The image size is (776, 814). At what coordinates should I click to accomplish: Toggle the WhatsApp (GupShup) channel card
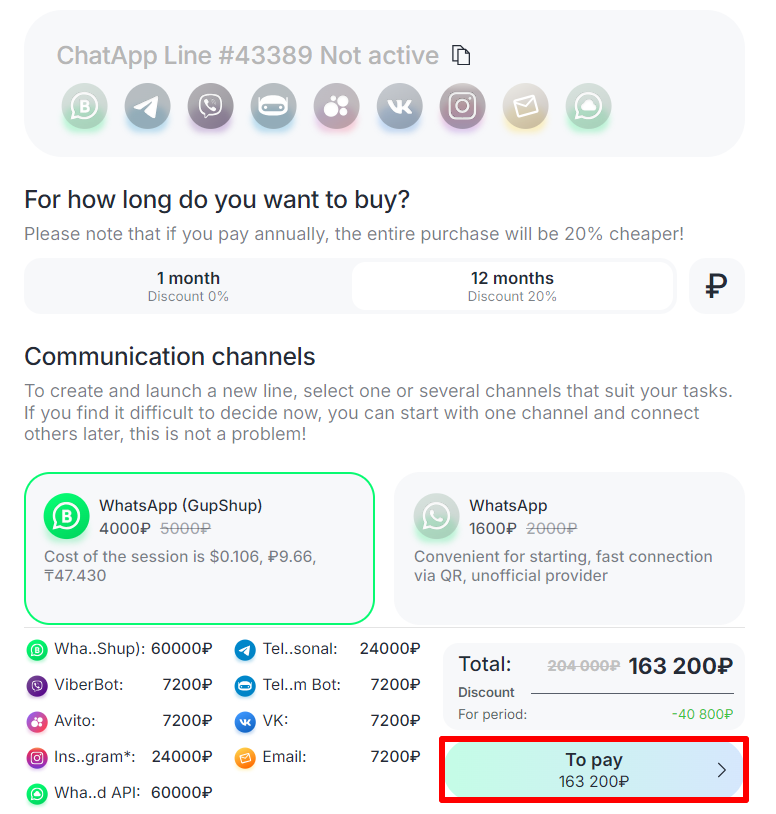point(199,548)
